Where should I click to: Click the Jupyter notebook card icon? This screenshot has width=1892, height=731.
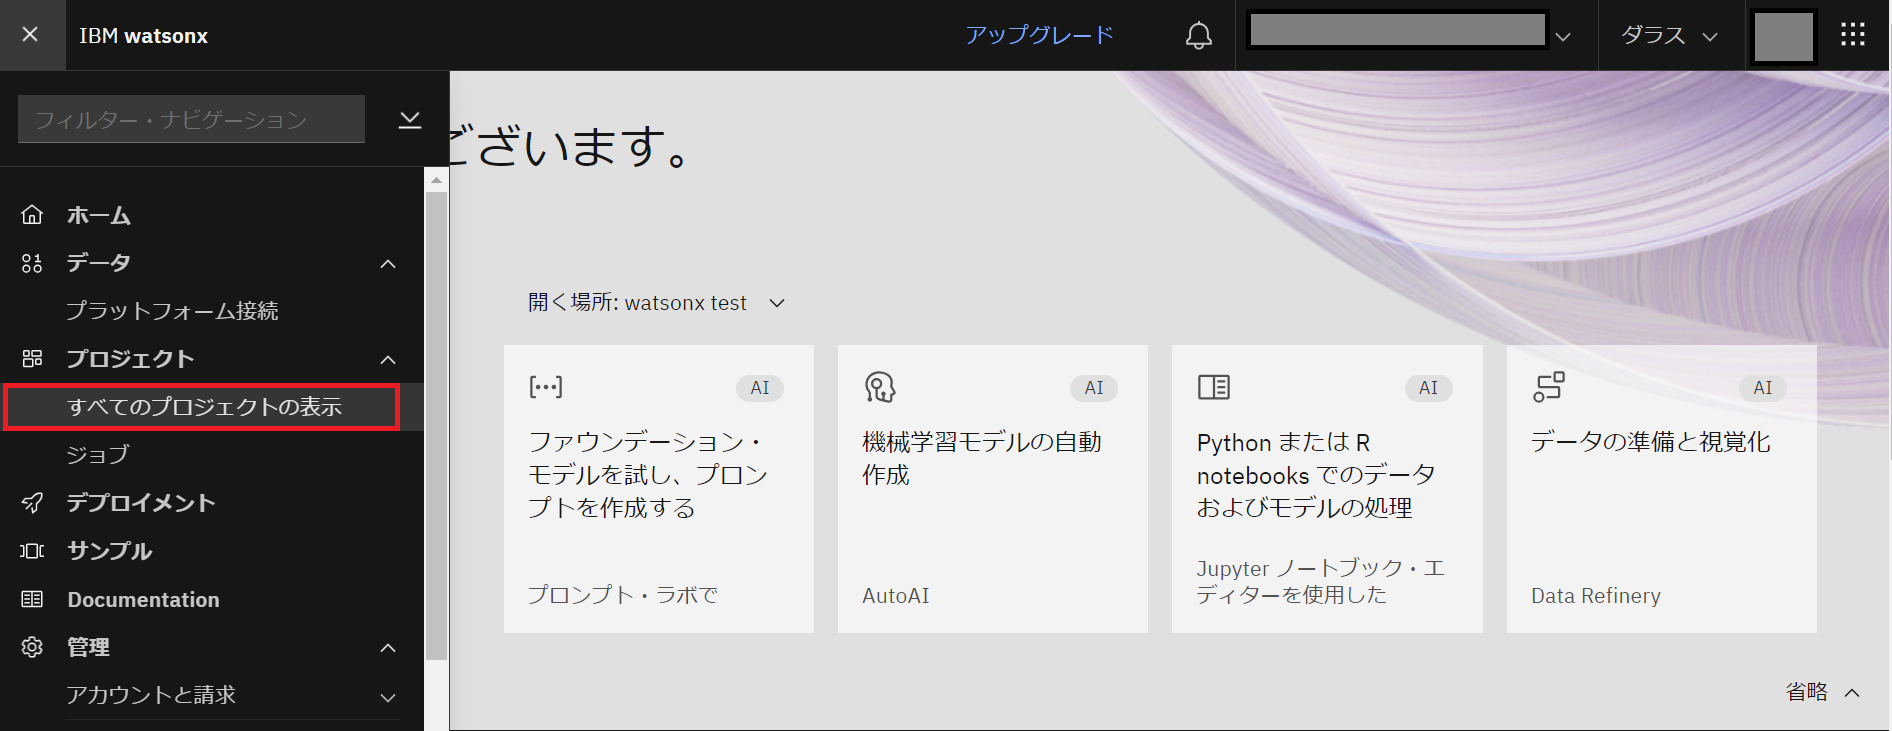point(1213,387)
